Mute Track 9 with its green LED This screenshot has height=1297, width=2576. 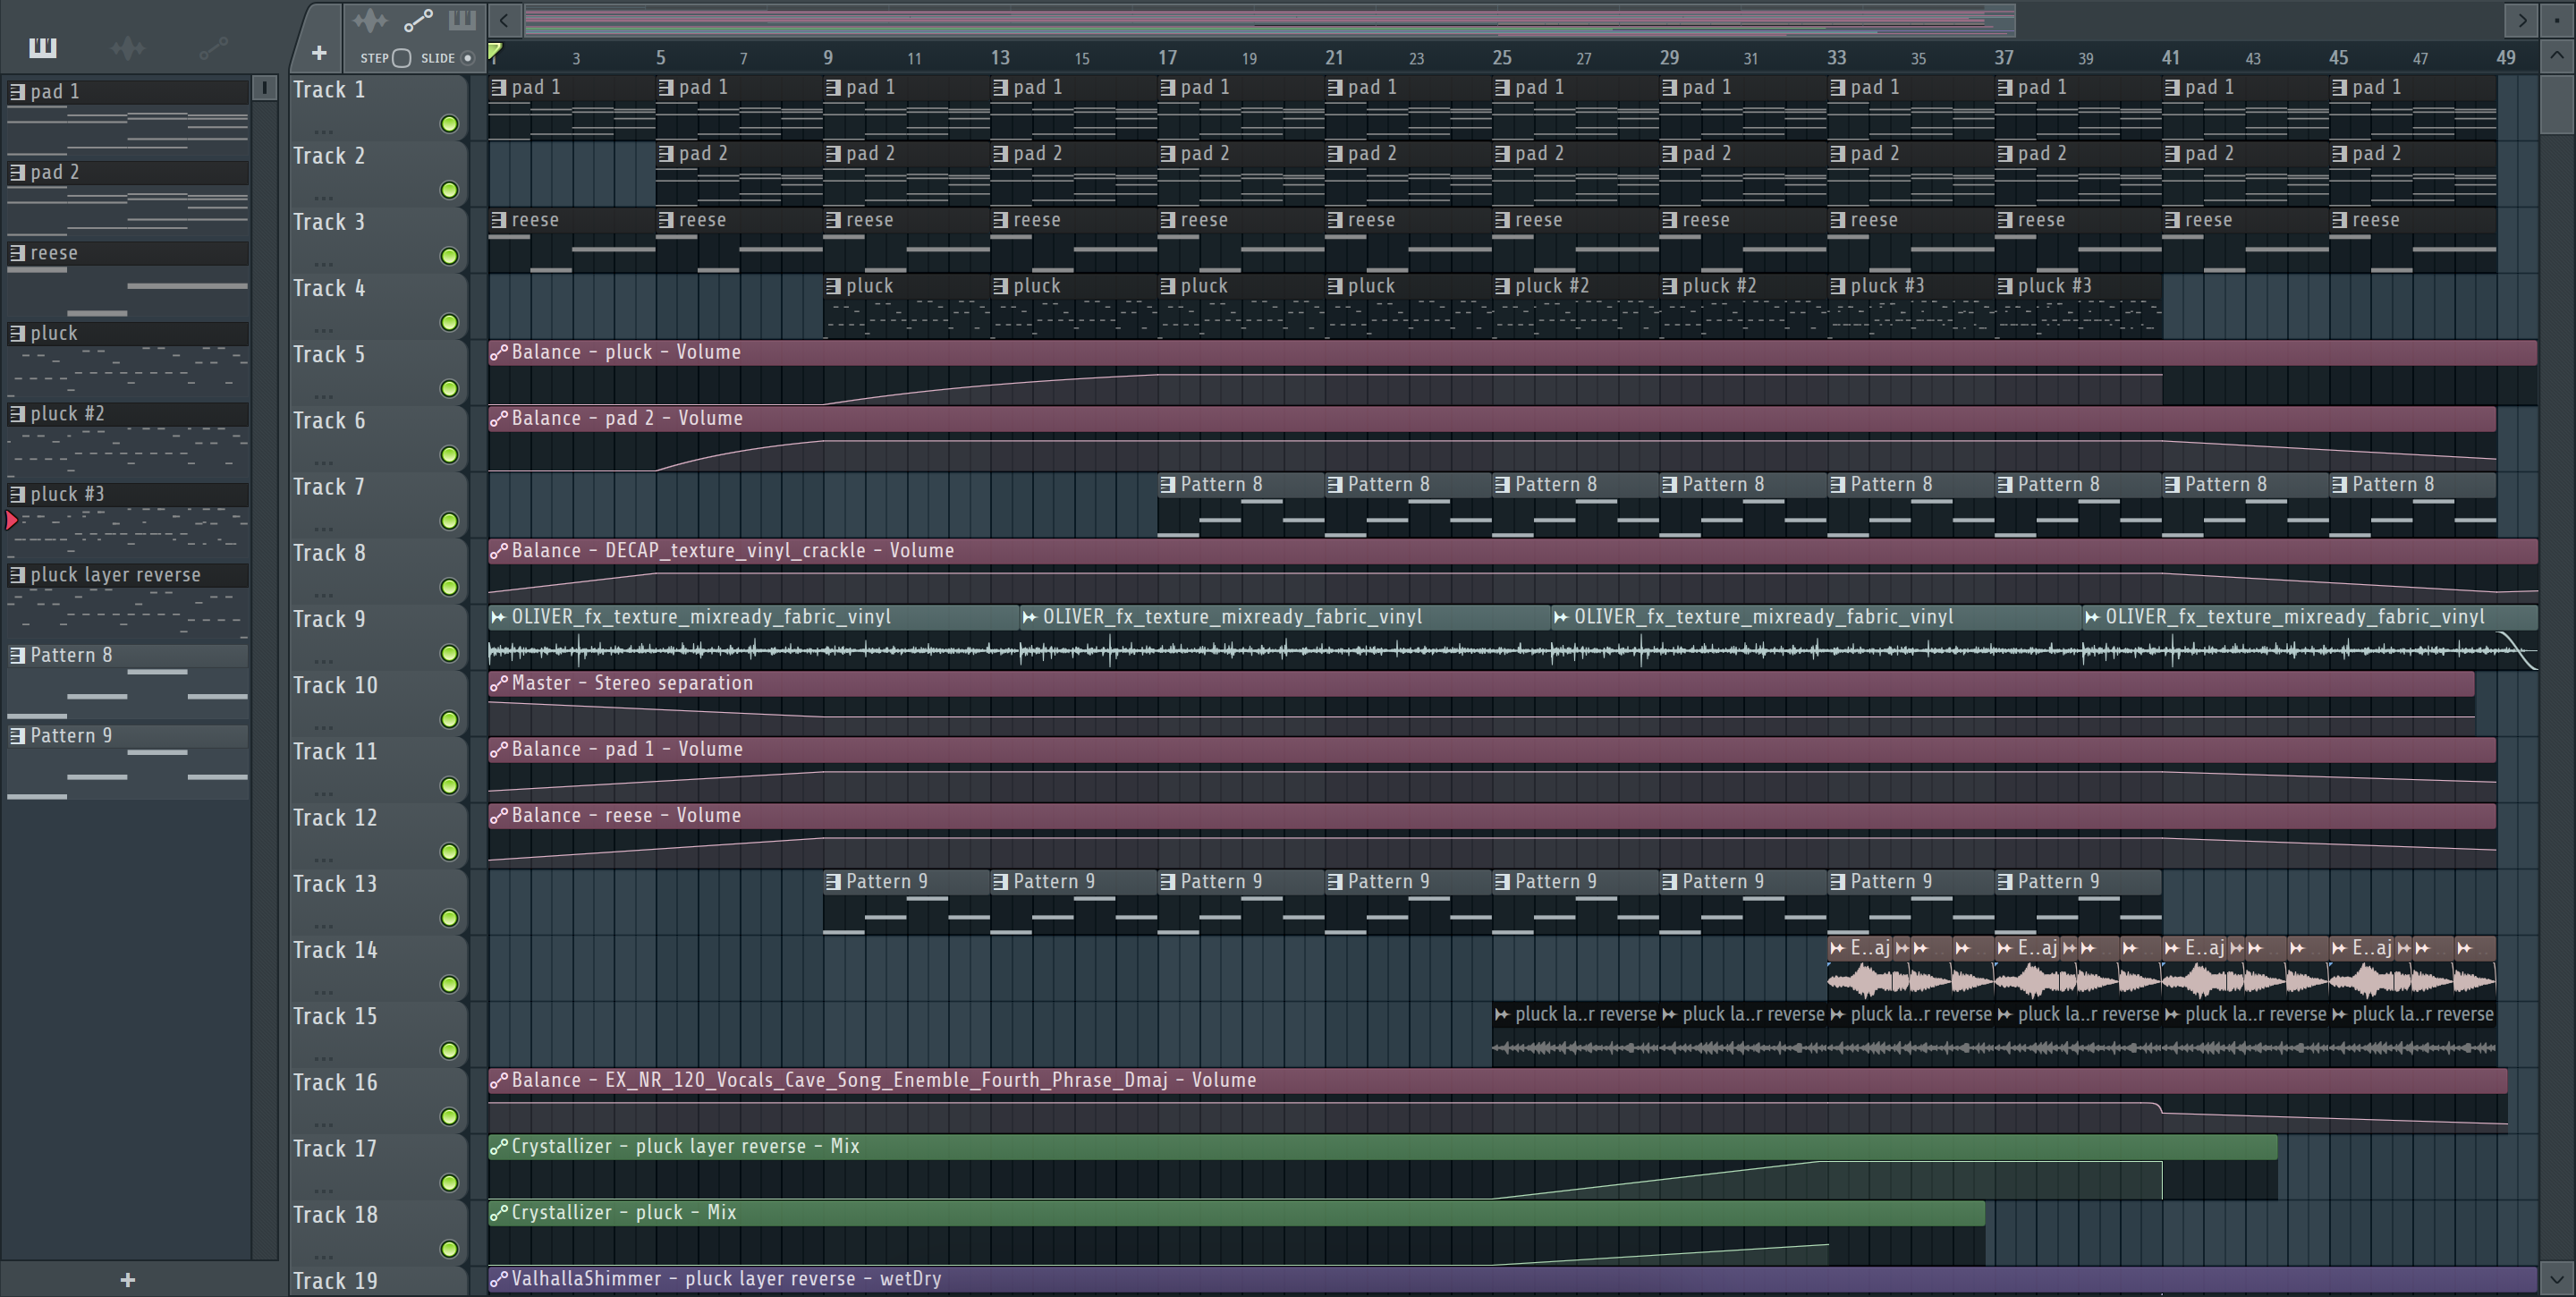point(449,653)
